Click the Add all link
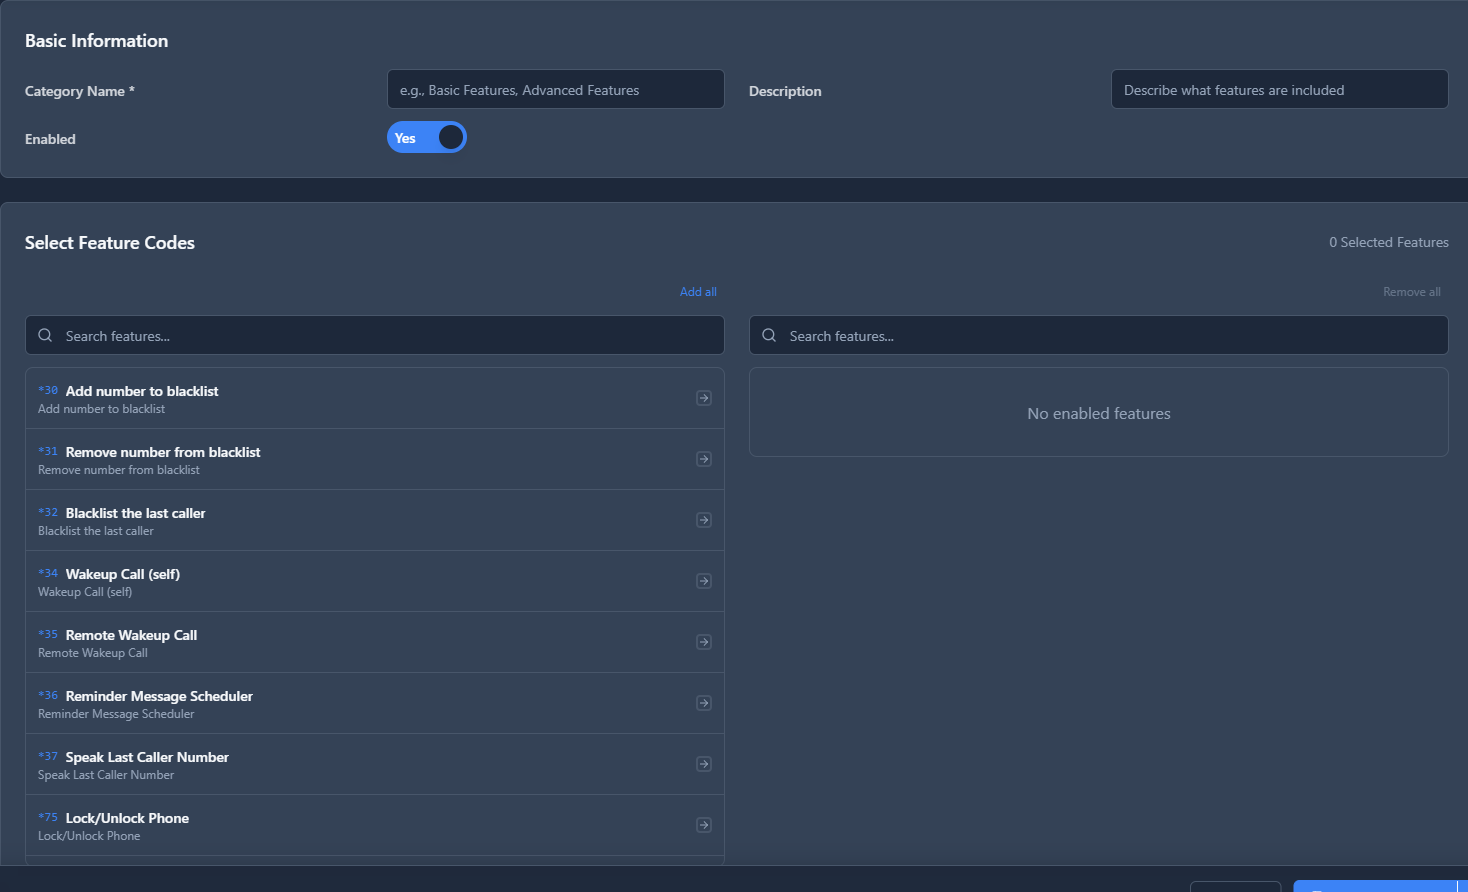 697,291
